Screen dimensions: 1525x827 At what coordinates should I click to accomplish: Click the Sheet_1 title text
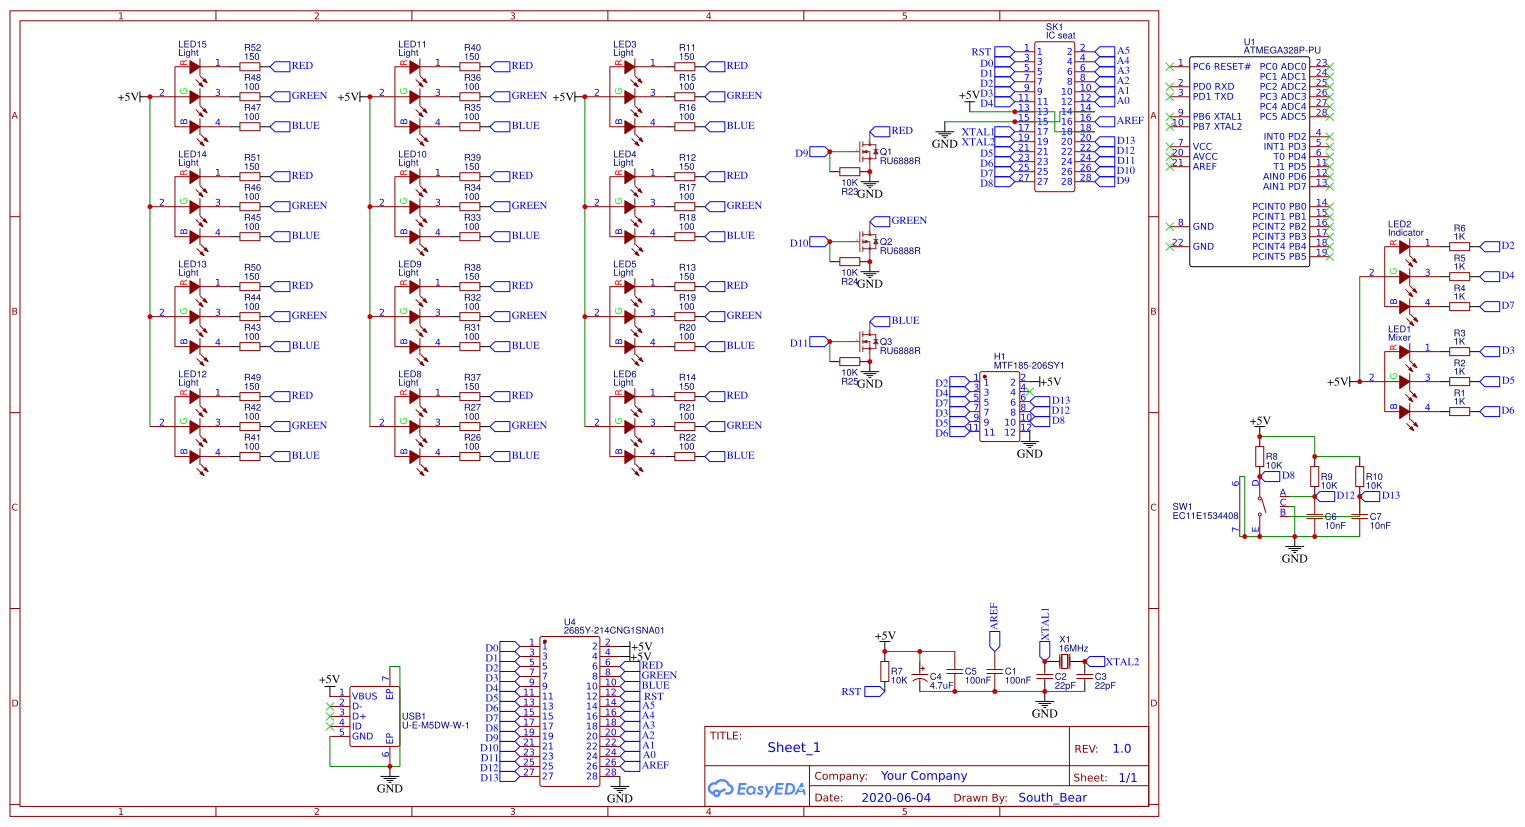[x=794, y=747]
